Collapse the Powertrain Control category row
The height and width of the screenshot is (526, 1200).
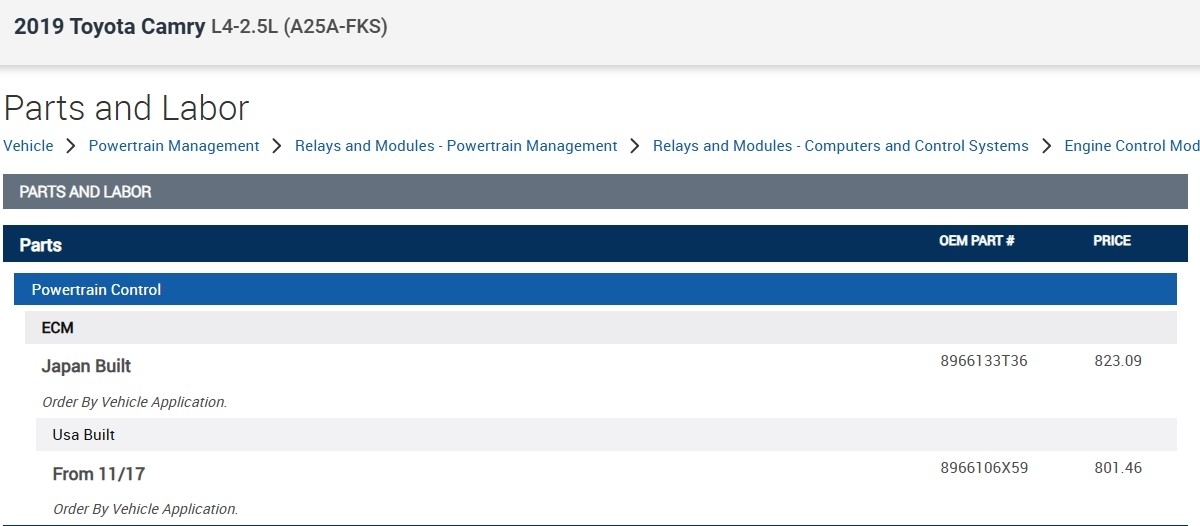595,289
